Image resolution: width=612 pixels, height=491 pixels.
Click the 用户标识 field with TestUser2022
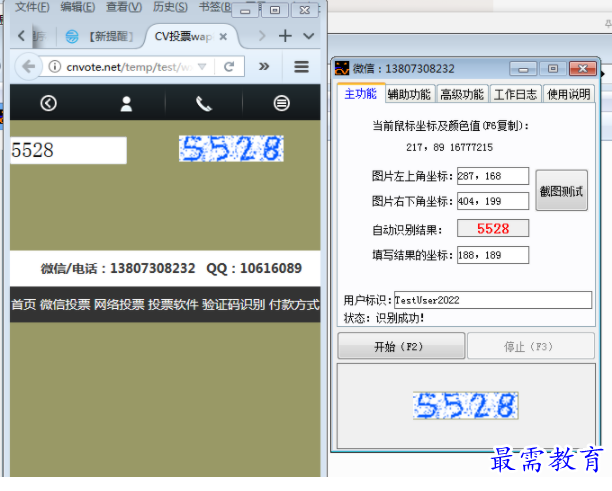pos(493,300)
